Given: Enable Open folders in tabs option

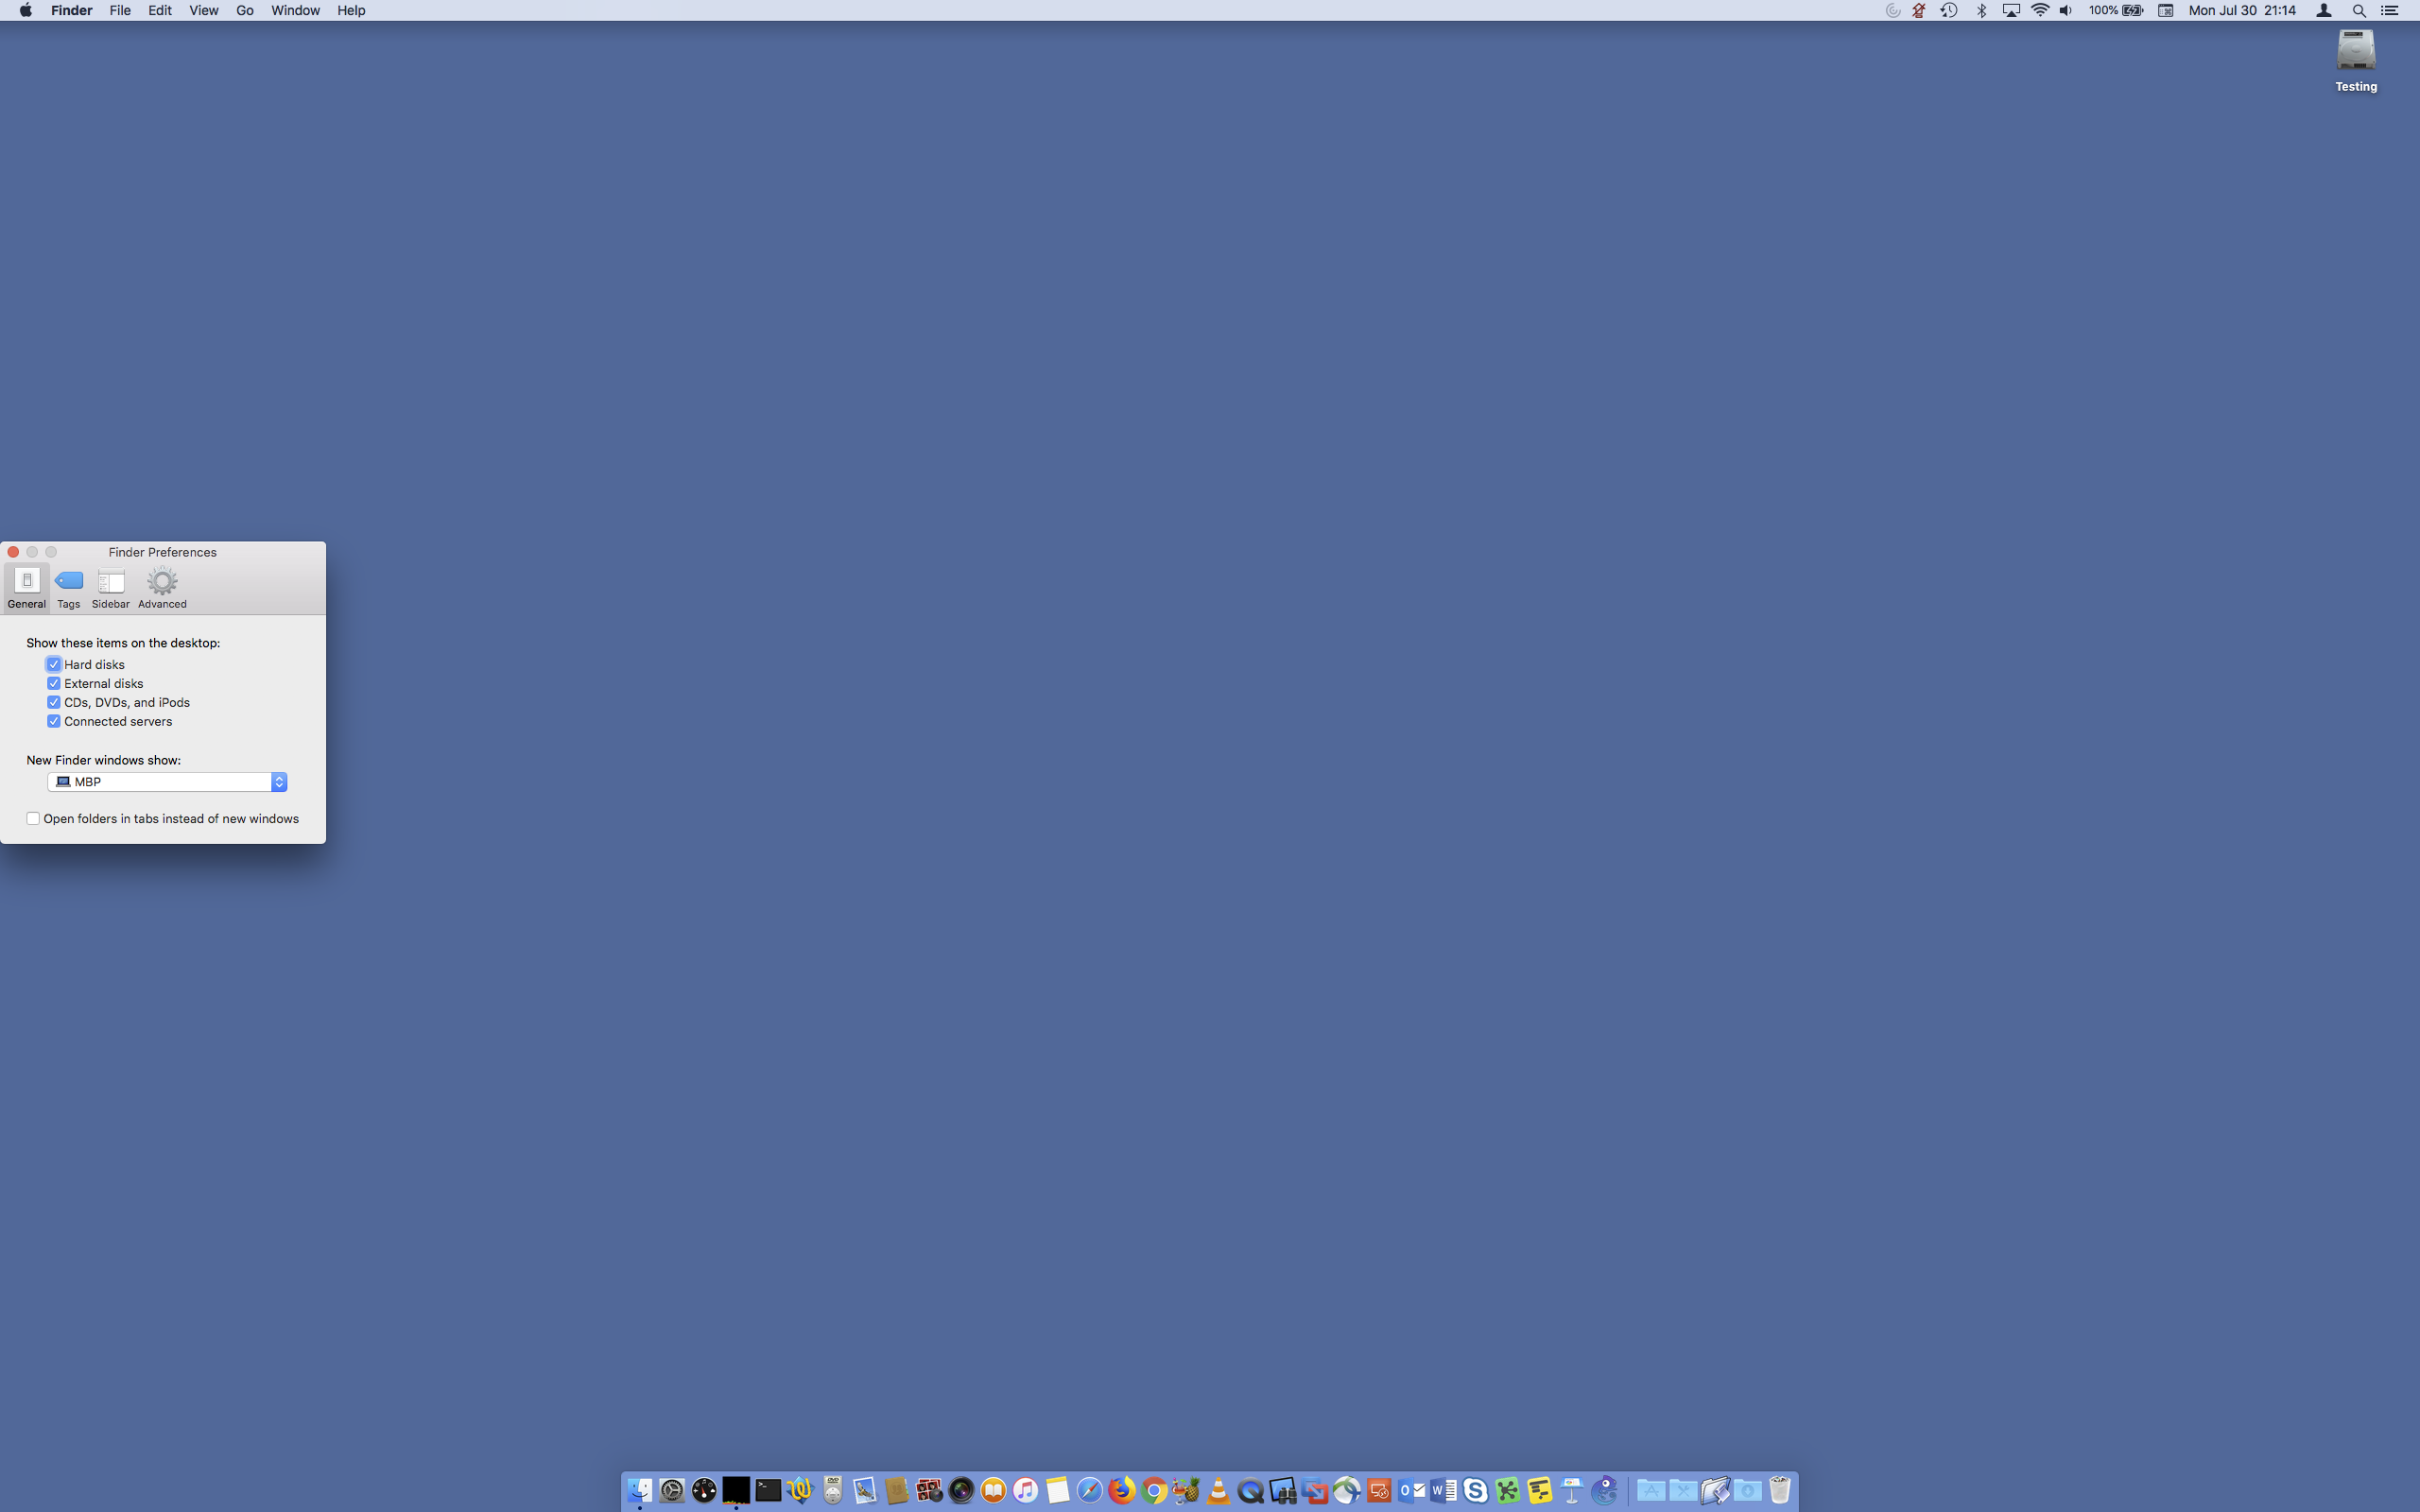Looking at the screenshot, I should tap(33, 818).
